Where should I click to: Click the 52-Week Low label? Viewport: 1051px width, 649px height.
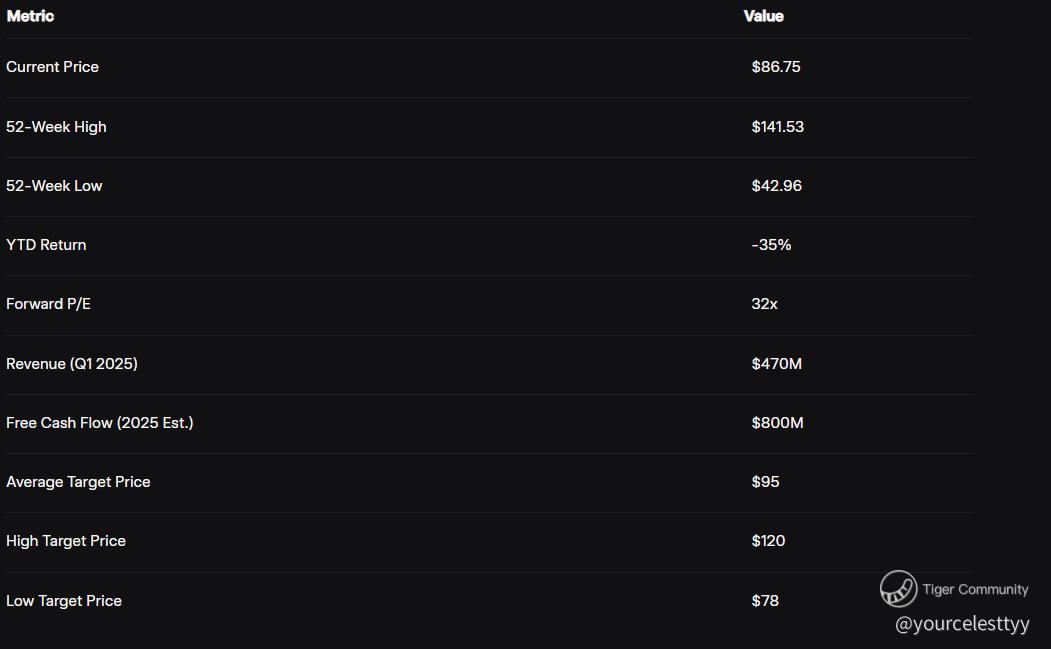tap(54, 186)
